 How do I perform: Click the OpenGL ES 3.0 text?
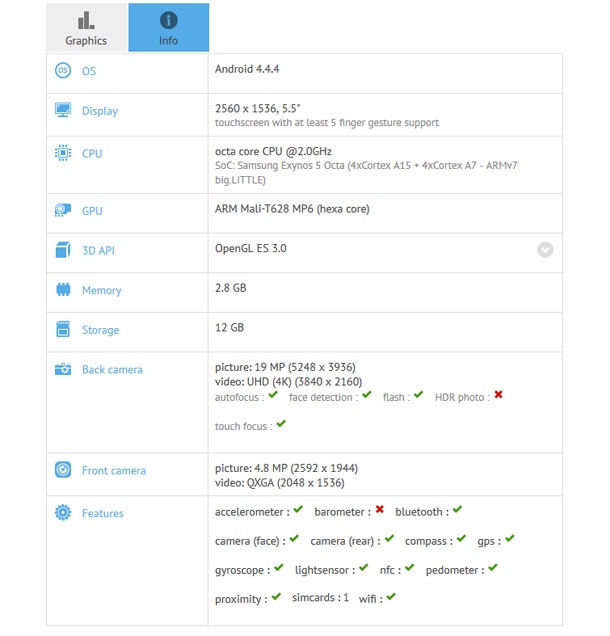pyautogui.click(x=251, y=248)
